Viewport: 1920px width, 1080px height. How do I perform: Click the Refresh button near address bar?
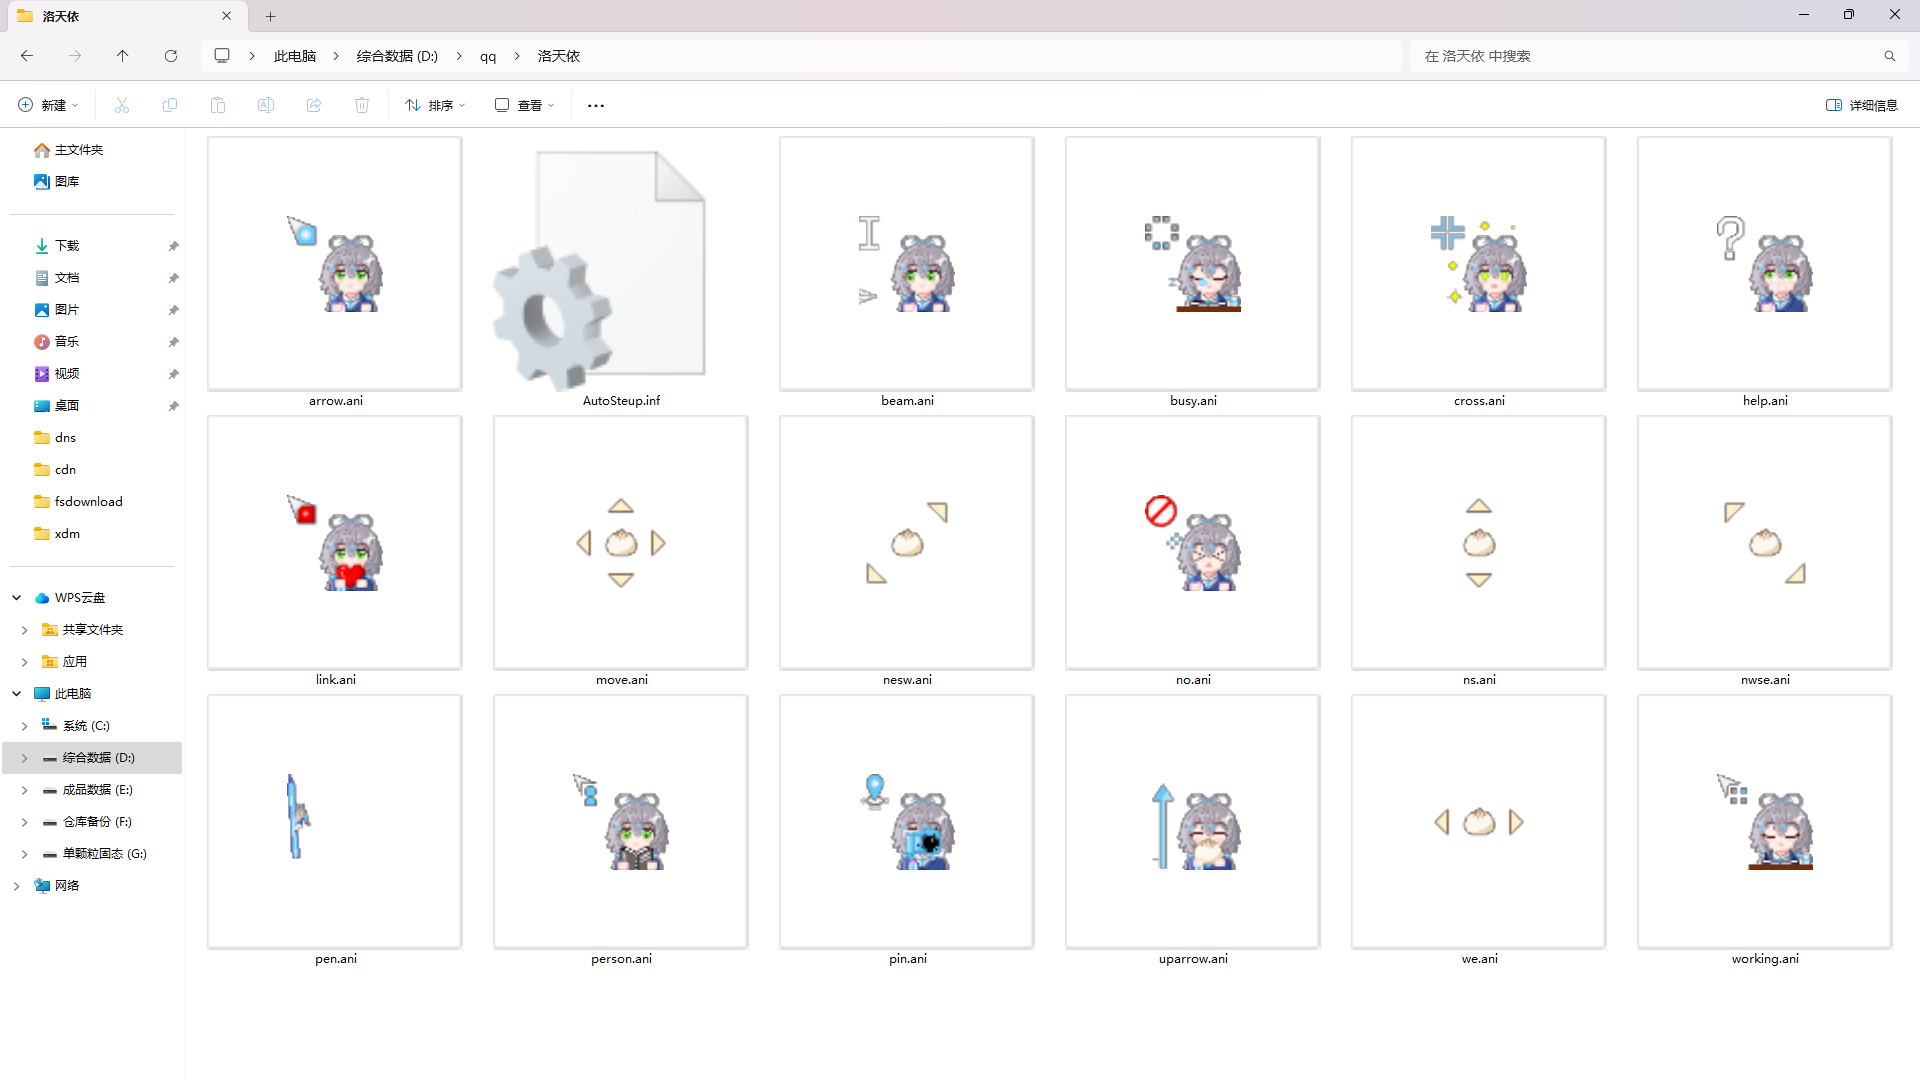(171, 56)
